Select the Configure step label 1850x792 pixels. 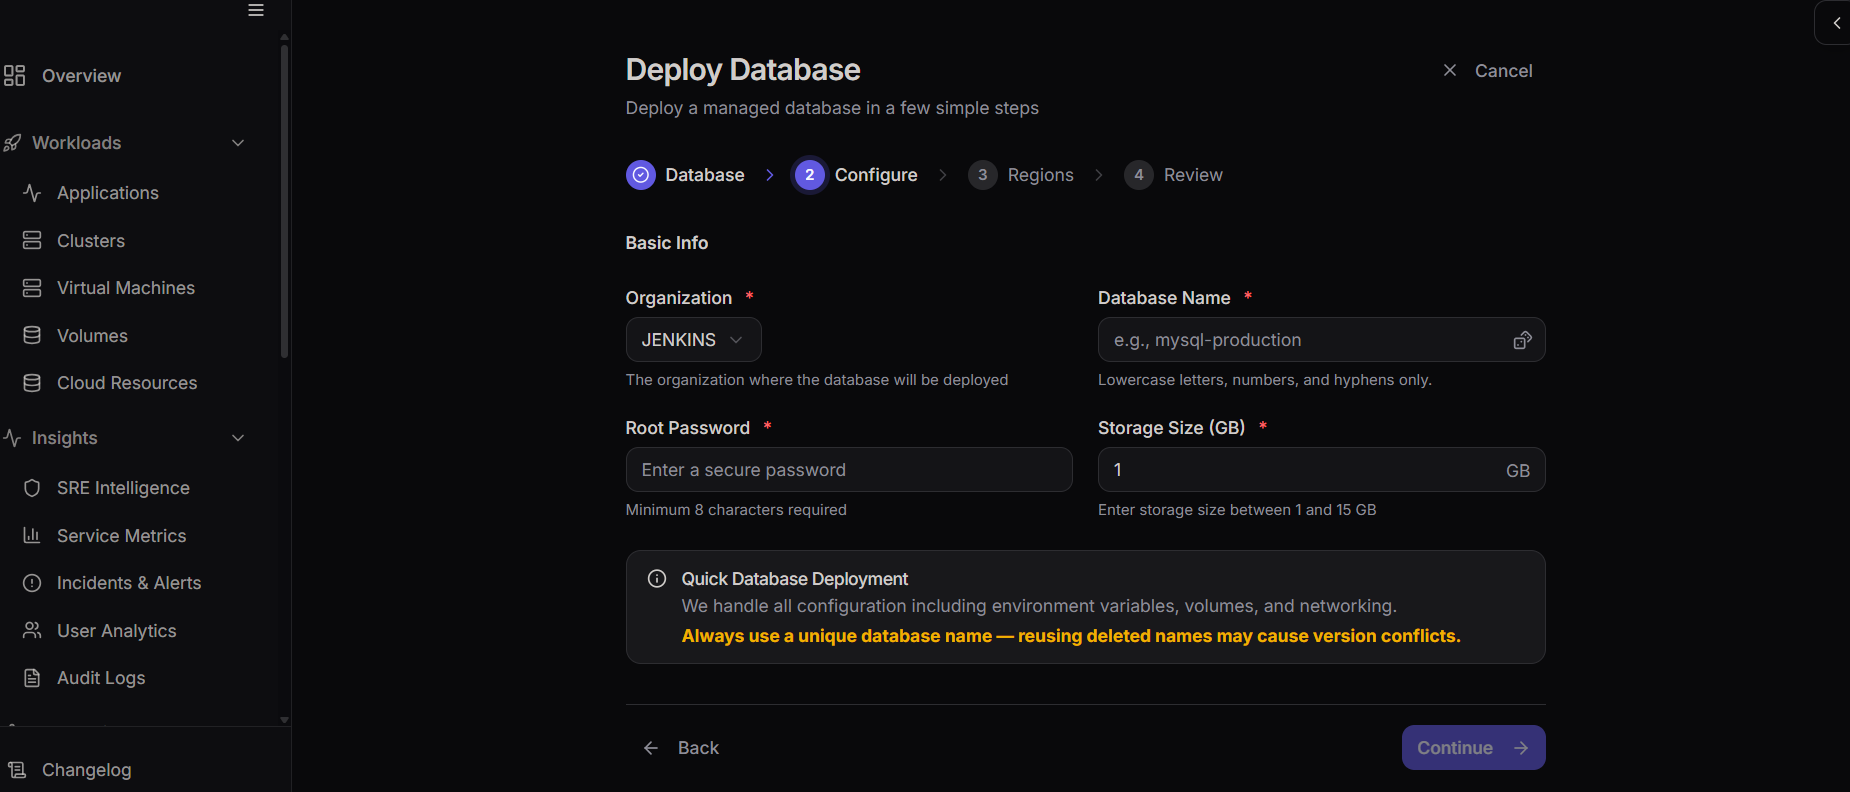pyautogui.click(x=876, y=175)
